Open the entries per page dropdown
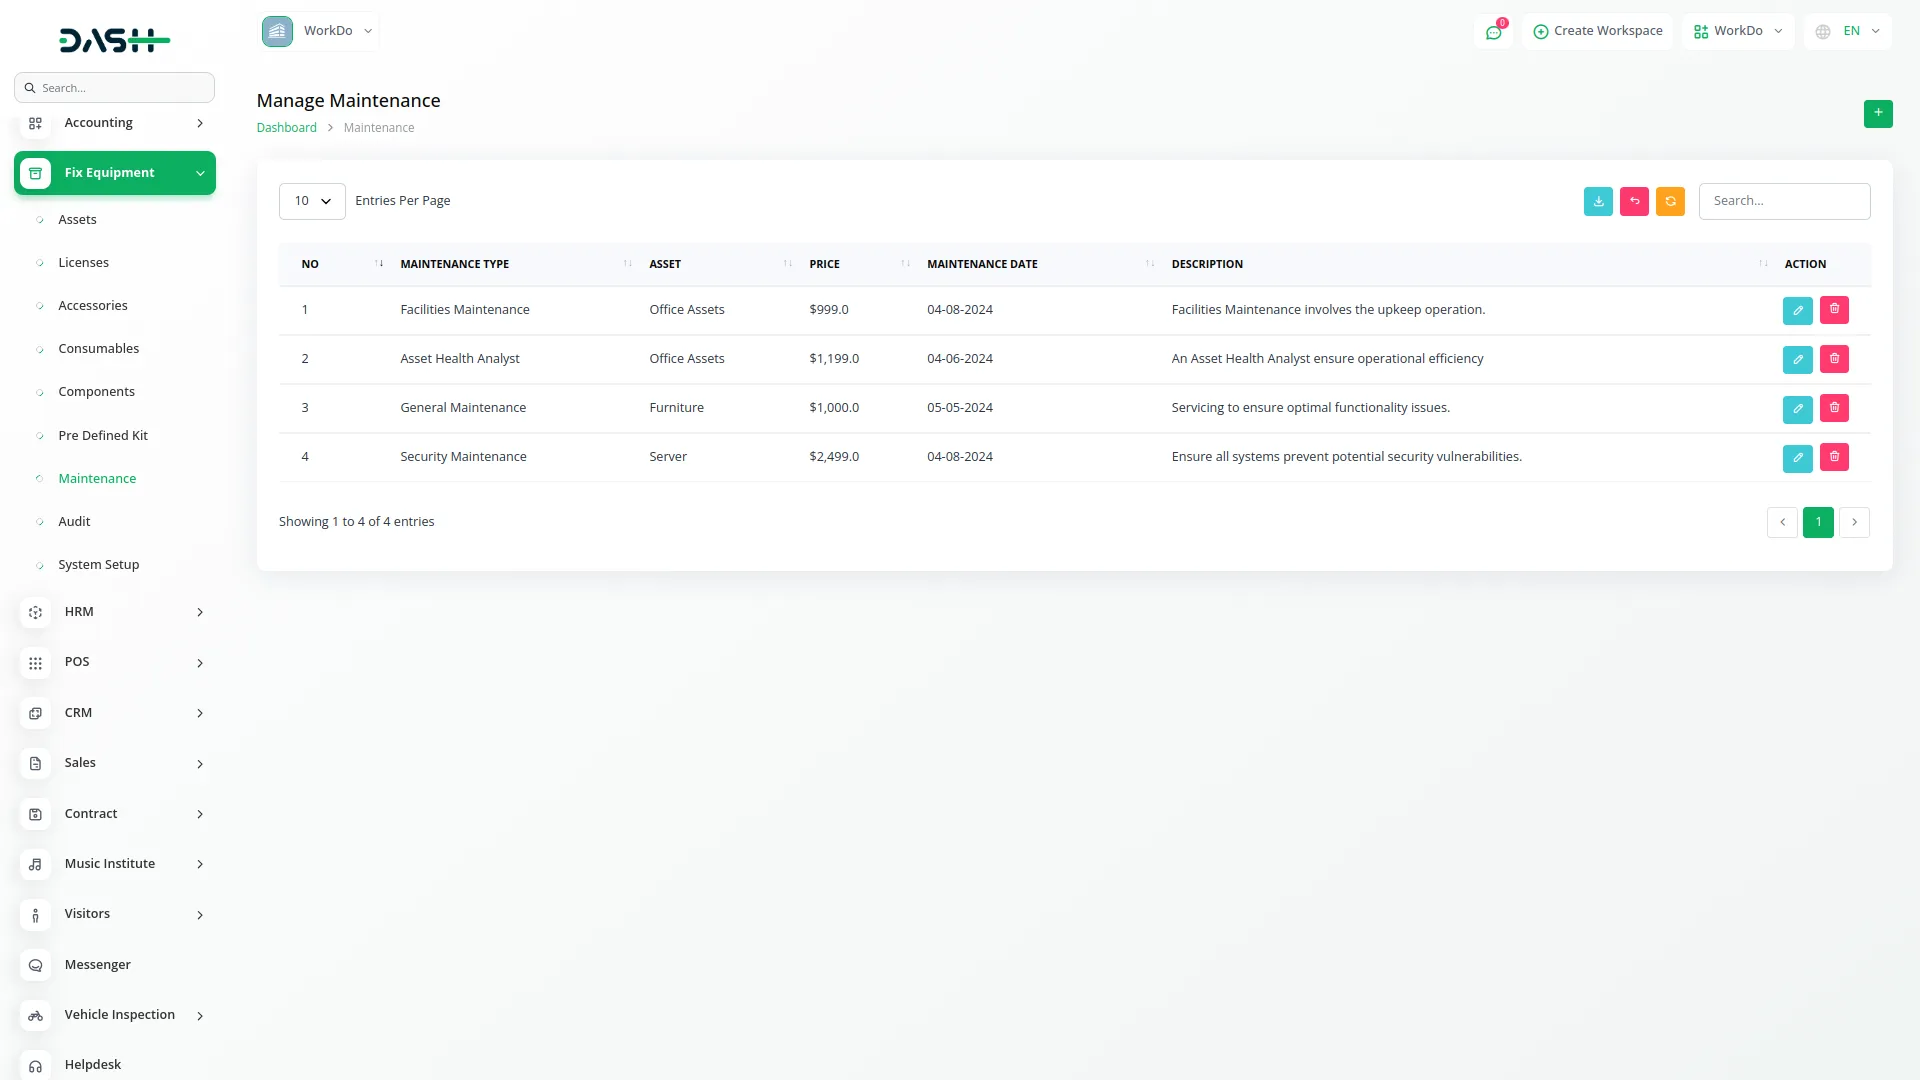Image resolution: width=1920 pixels, height=1080 pixels. [x=312, y=201]
